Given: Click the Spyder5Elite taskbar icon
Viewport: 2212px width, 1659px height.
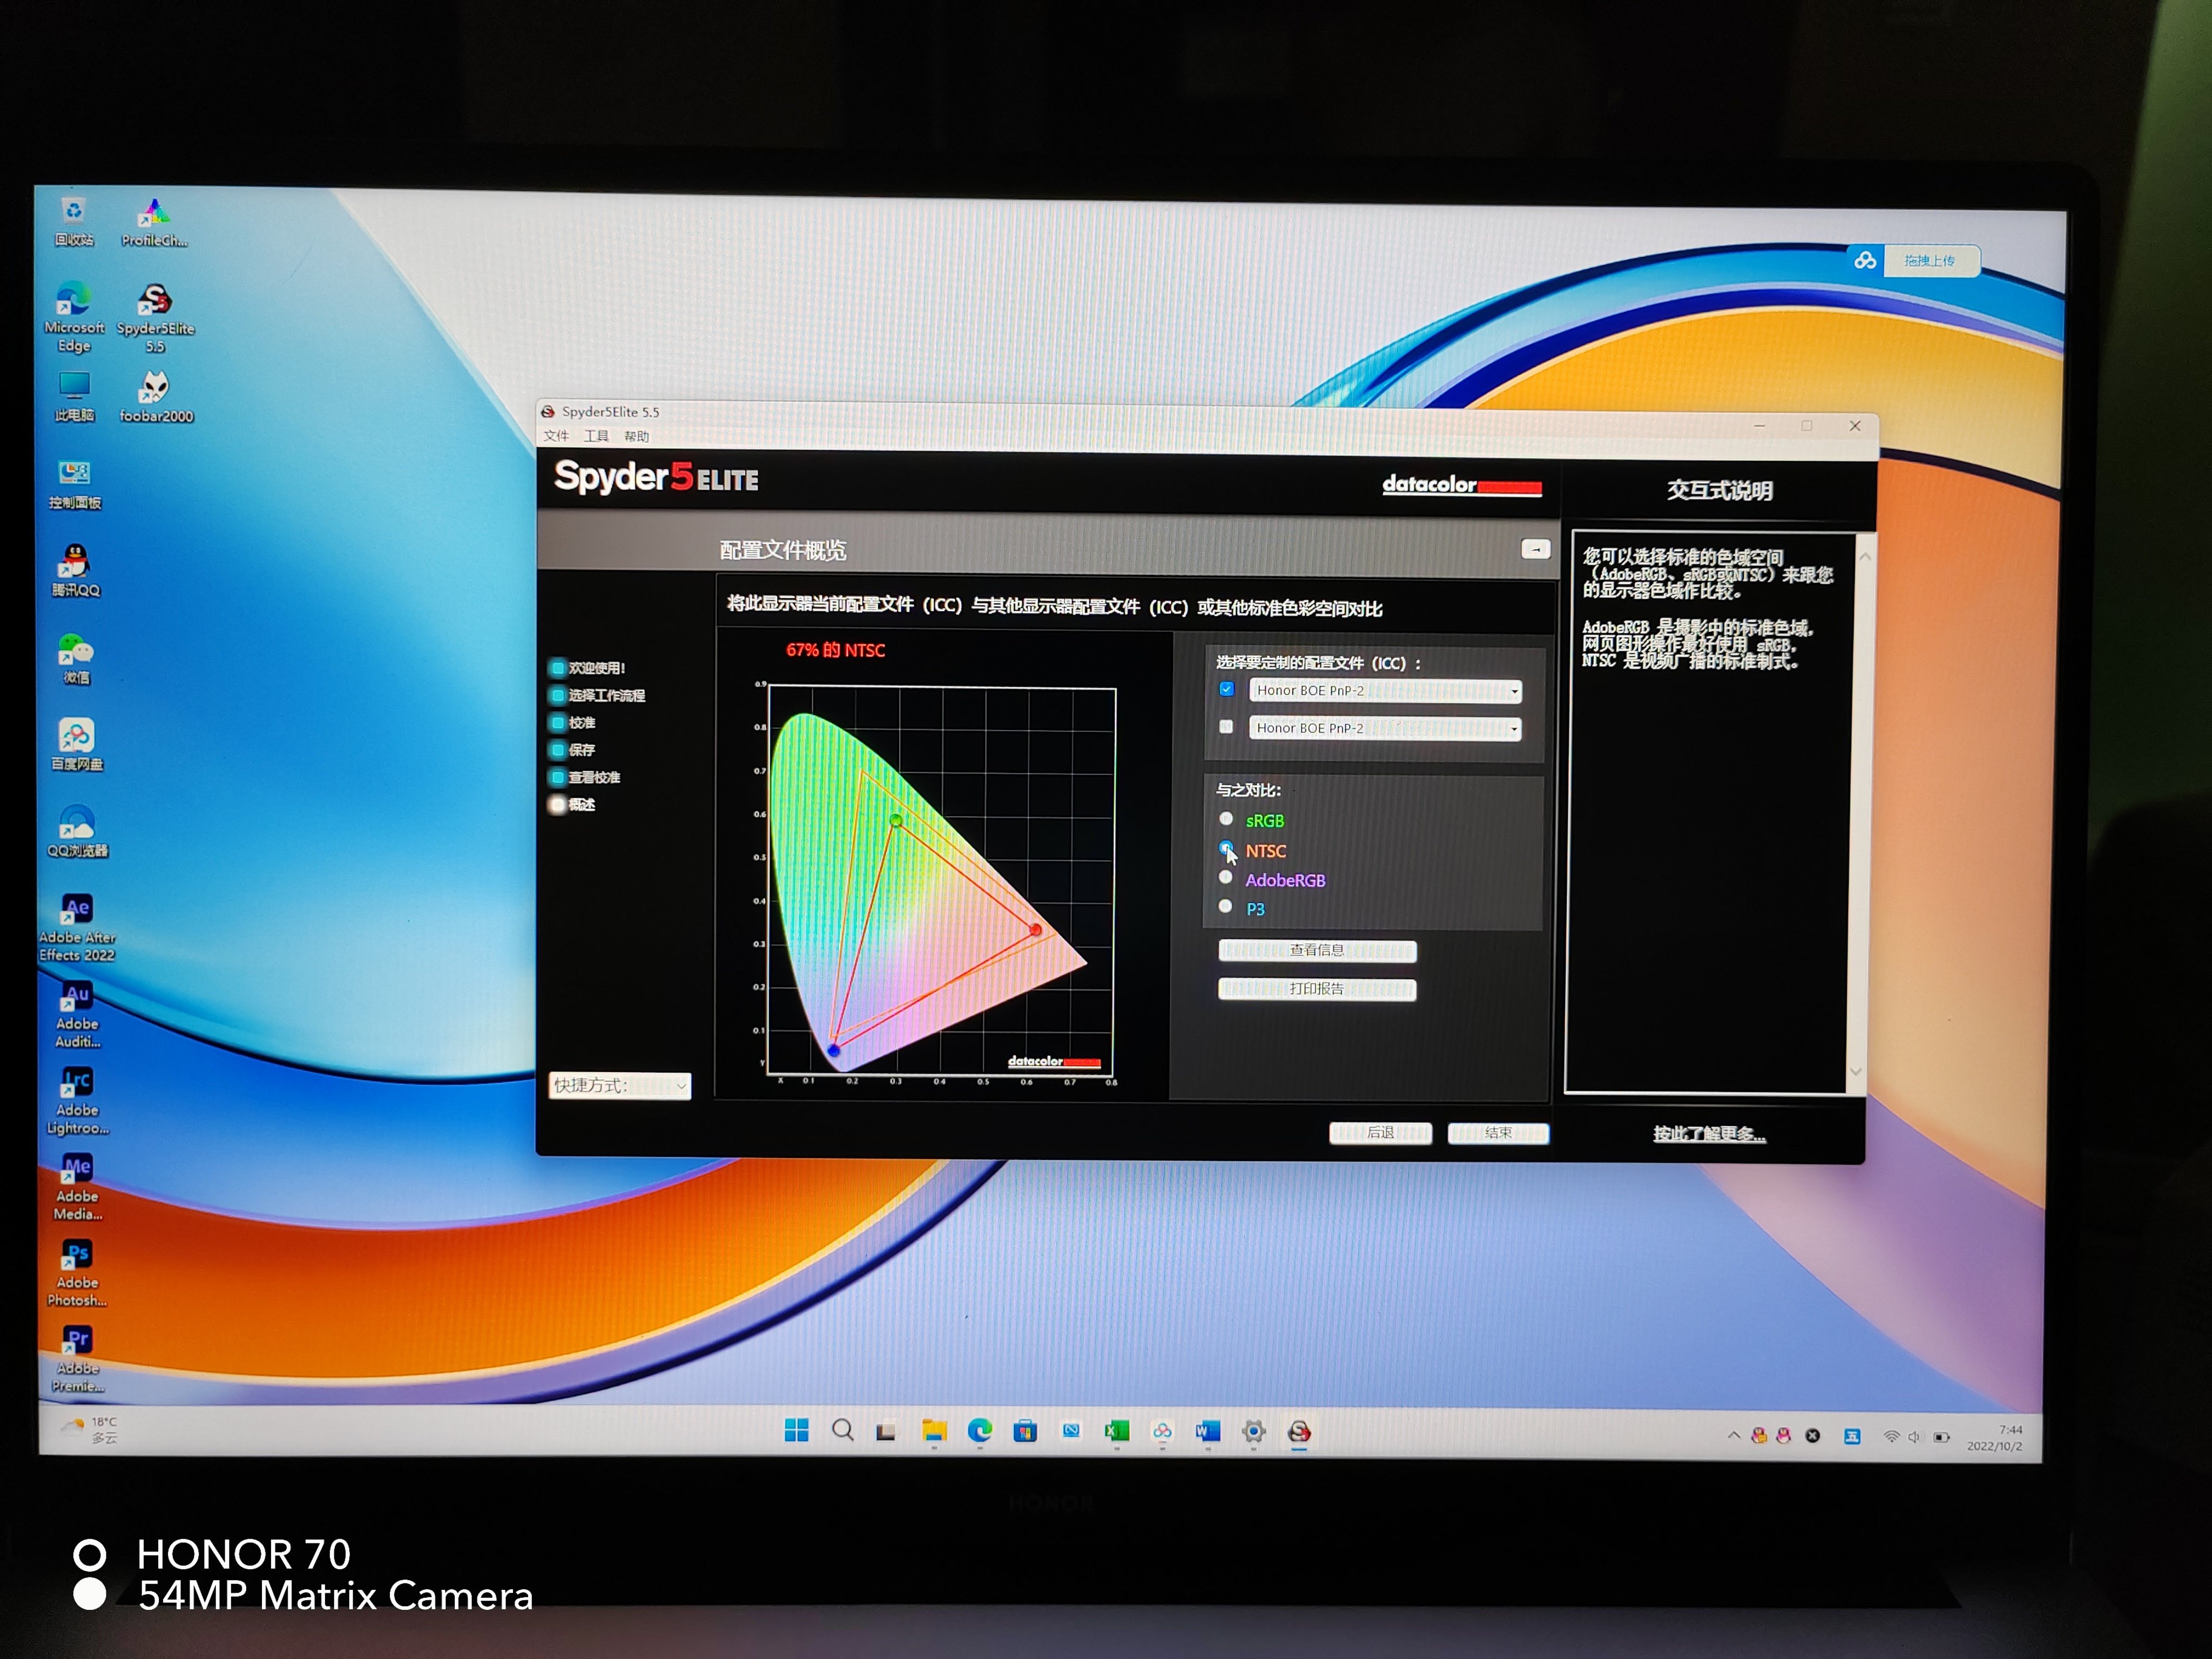Looking at the screenshot, I should (1299, 1432).
